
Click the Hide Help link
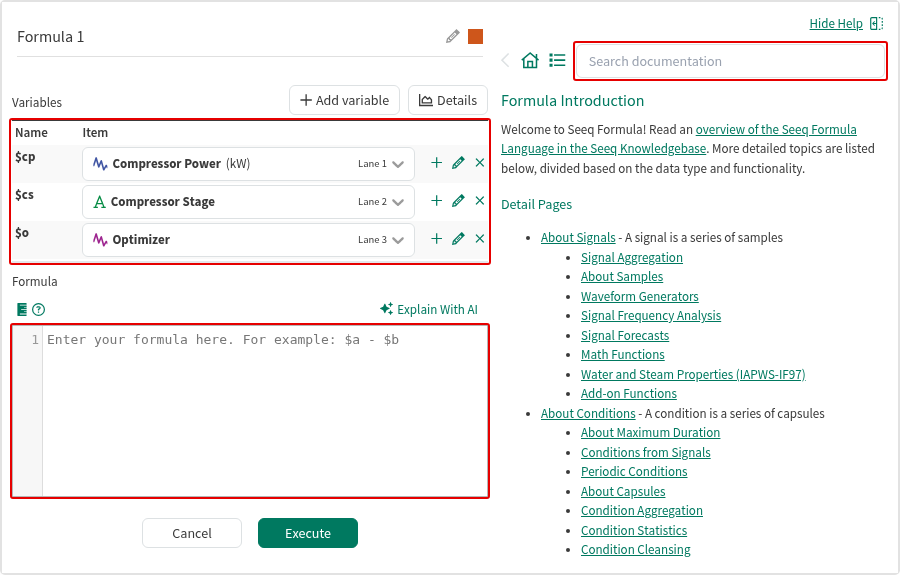(x=836, y=24)
